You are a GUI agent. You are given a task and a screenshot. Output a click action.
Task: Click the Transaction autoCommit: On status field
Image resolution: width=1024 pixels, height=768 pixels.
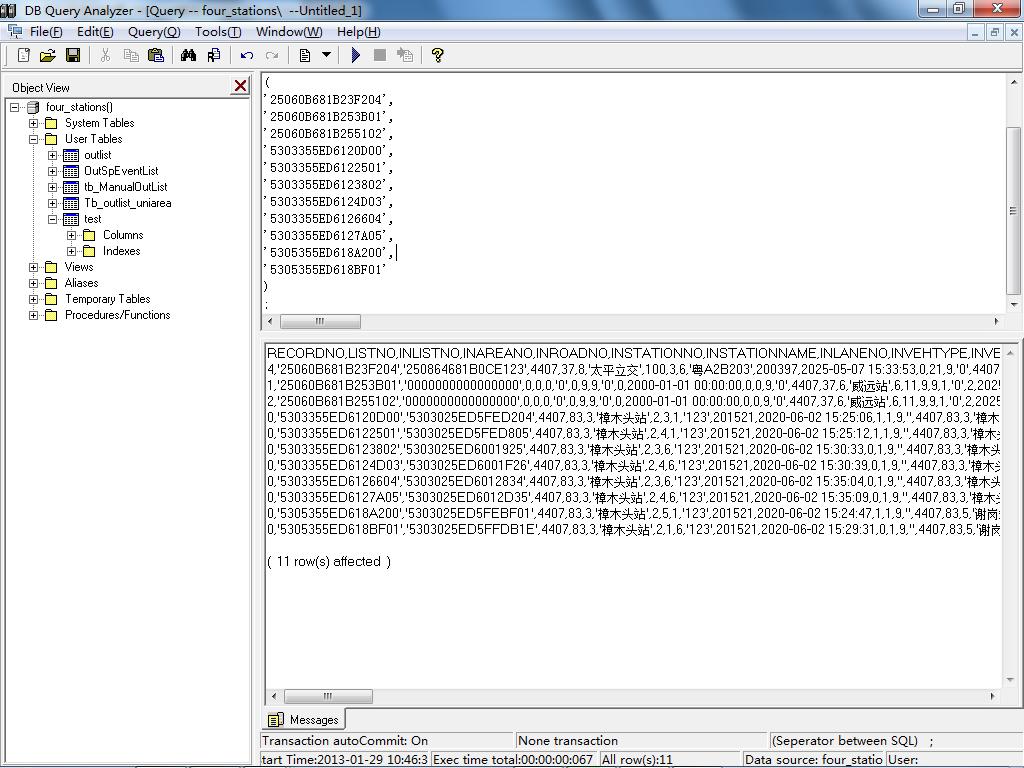387,741
